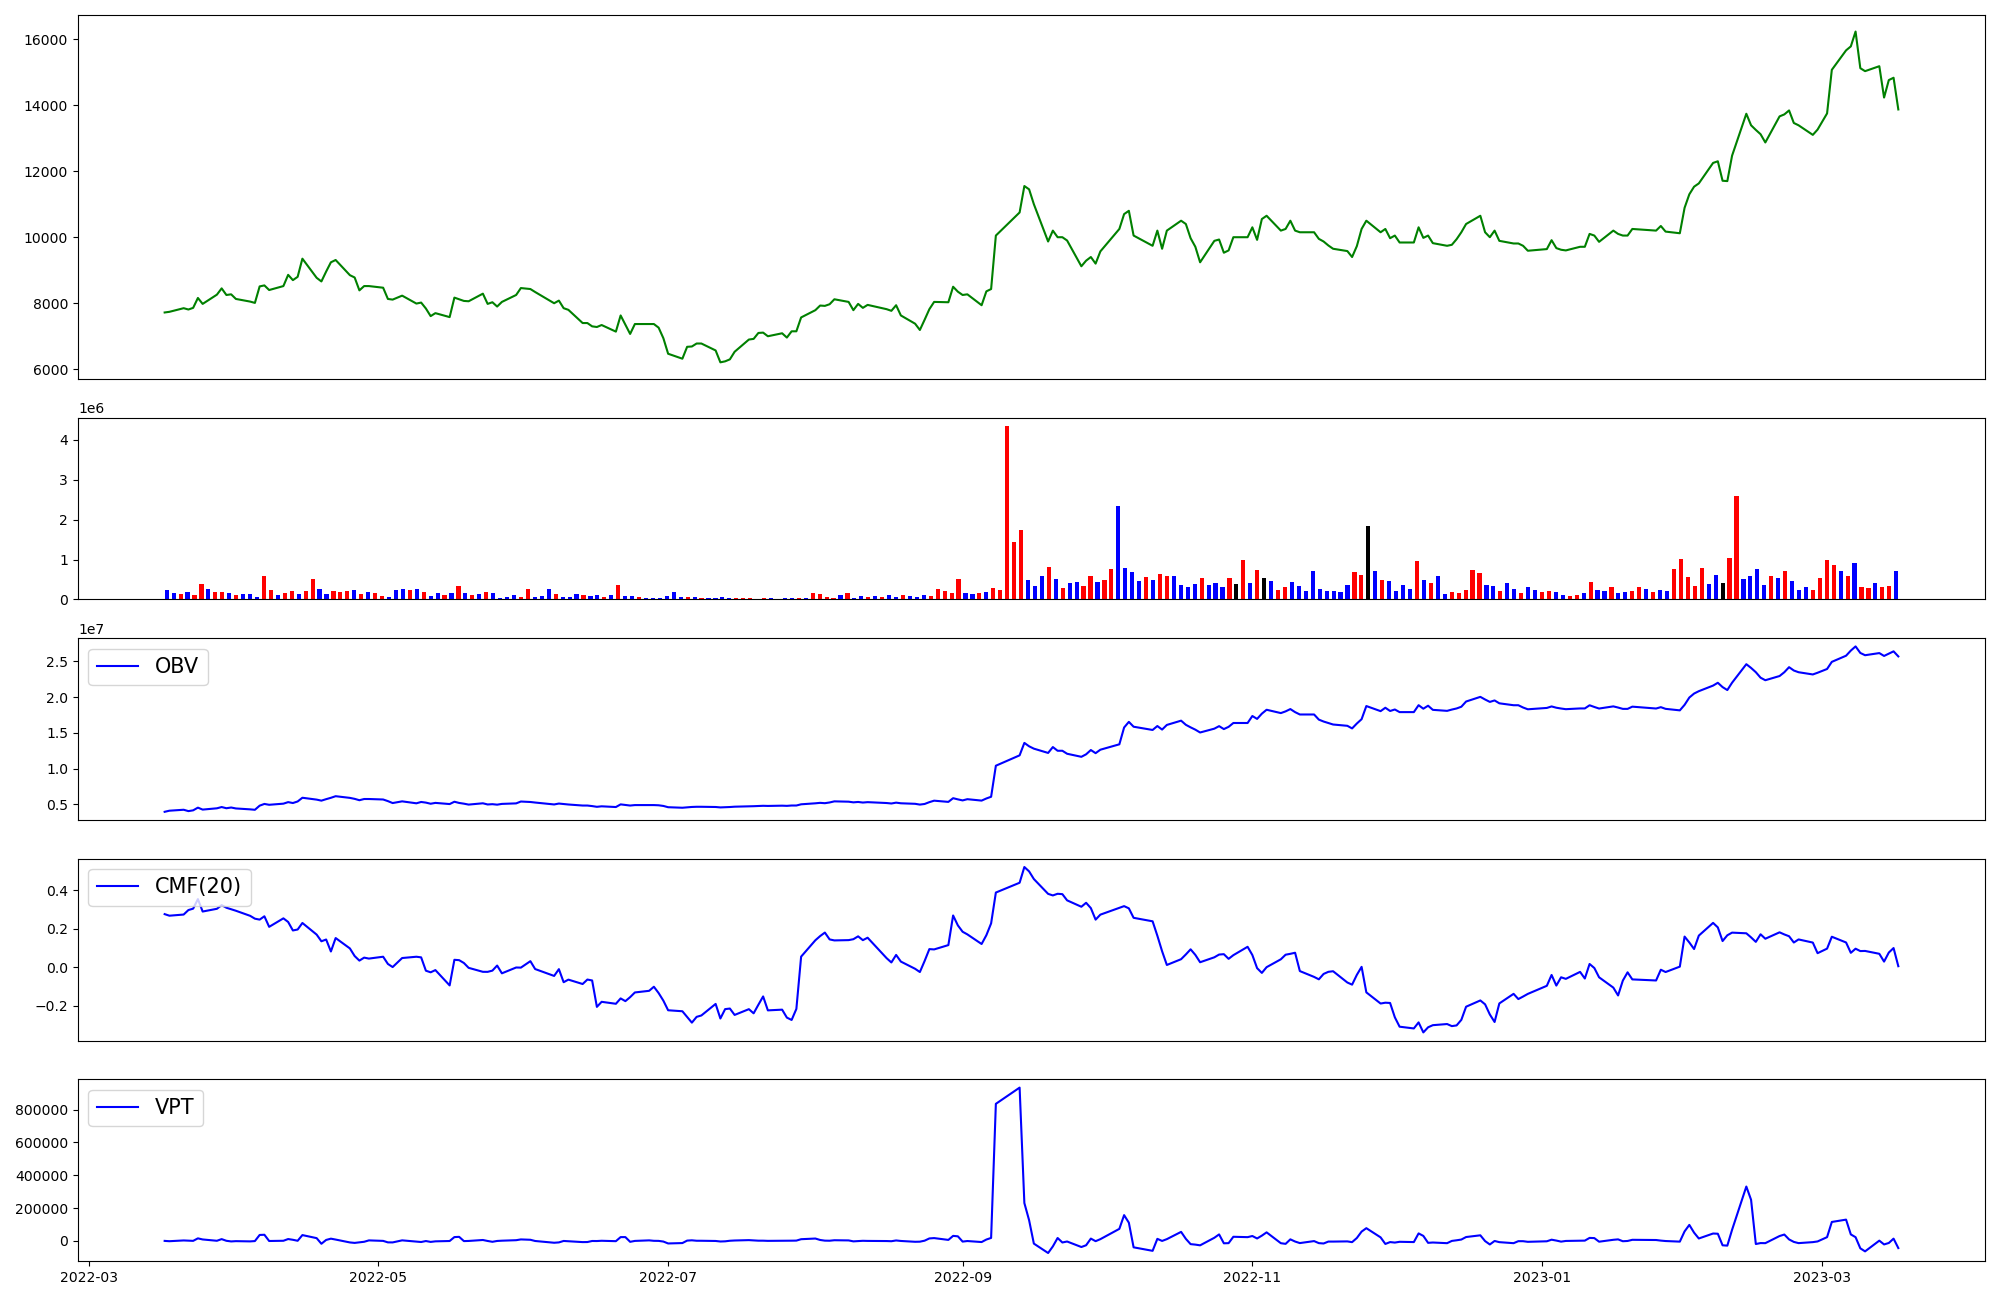Screen dimensions: 2000x1300
Task: Click the 2022-09 x-axis date label
Action: [x=963, y=1277]
